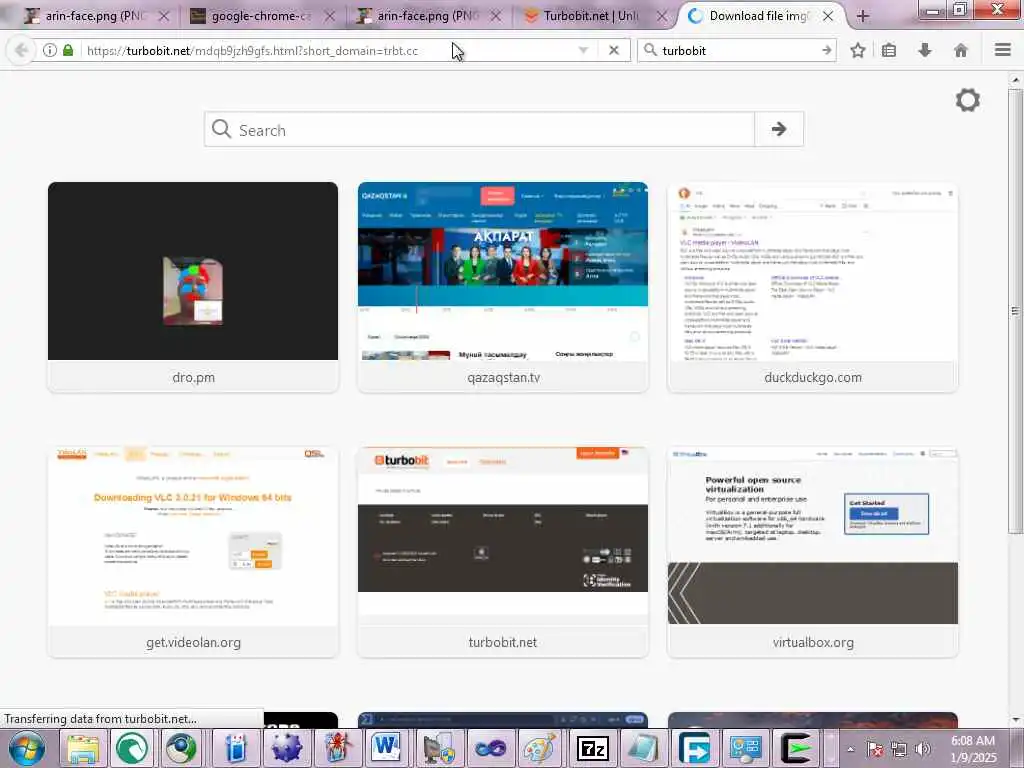Open the notepad taskbar icon
The image size is (1024, 768).
pyautogui.click(x=643, y=748)
